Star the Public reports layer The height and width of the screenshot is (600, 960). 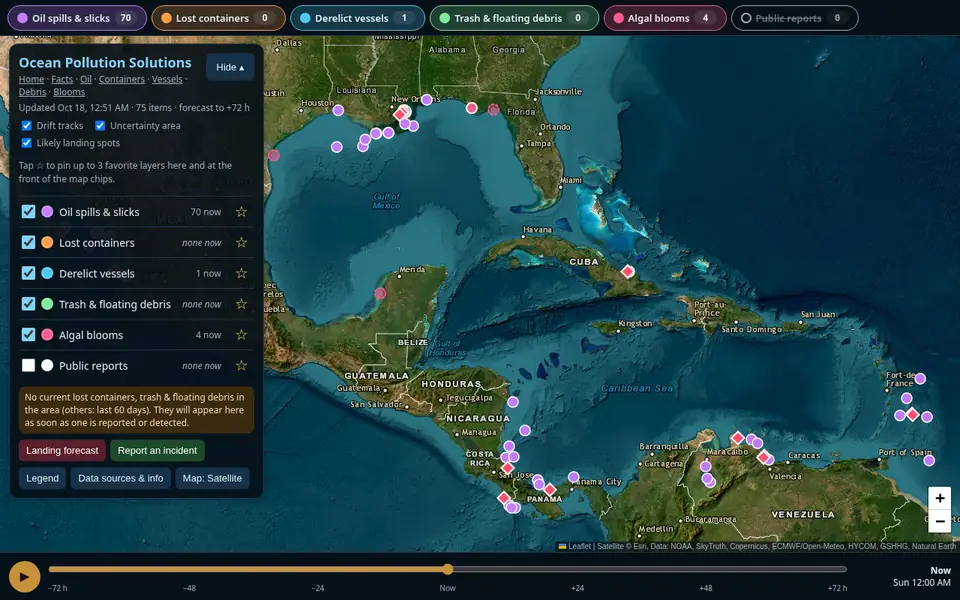point(241,366)
